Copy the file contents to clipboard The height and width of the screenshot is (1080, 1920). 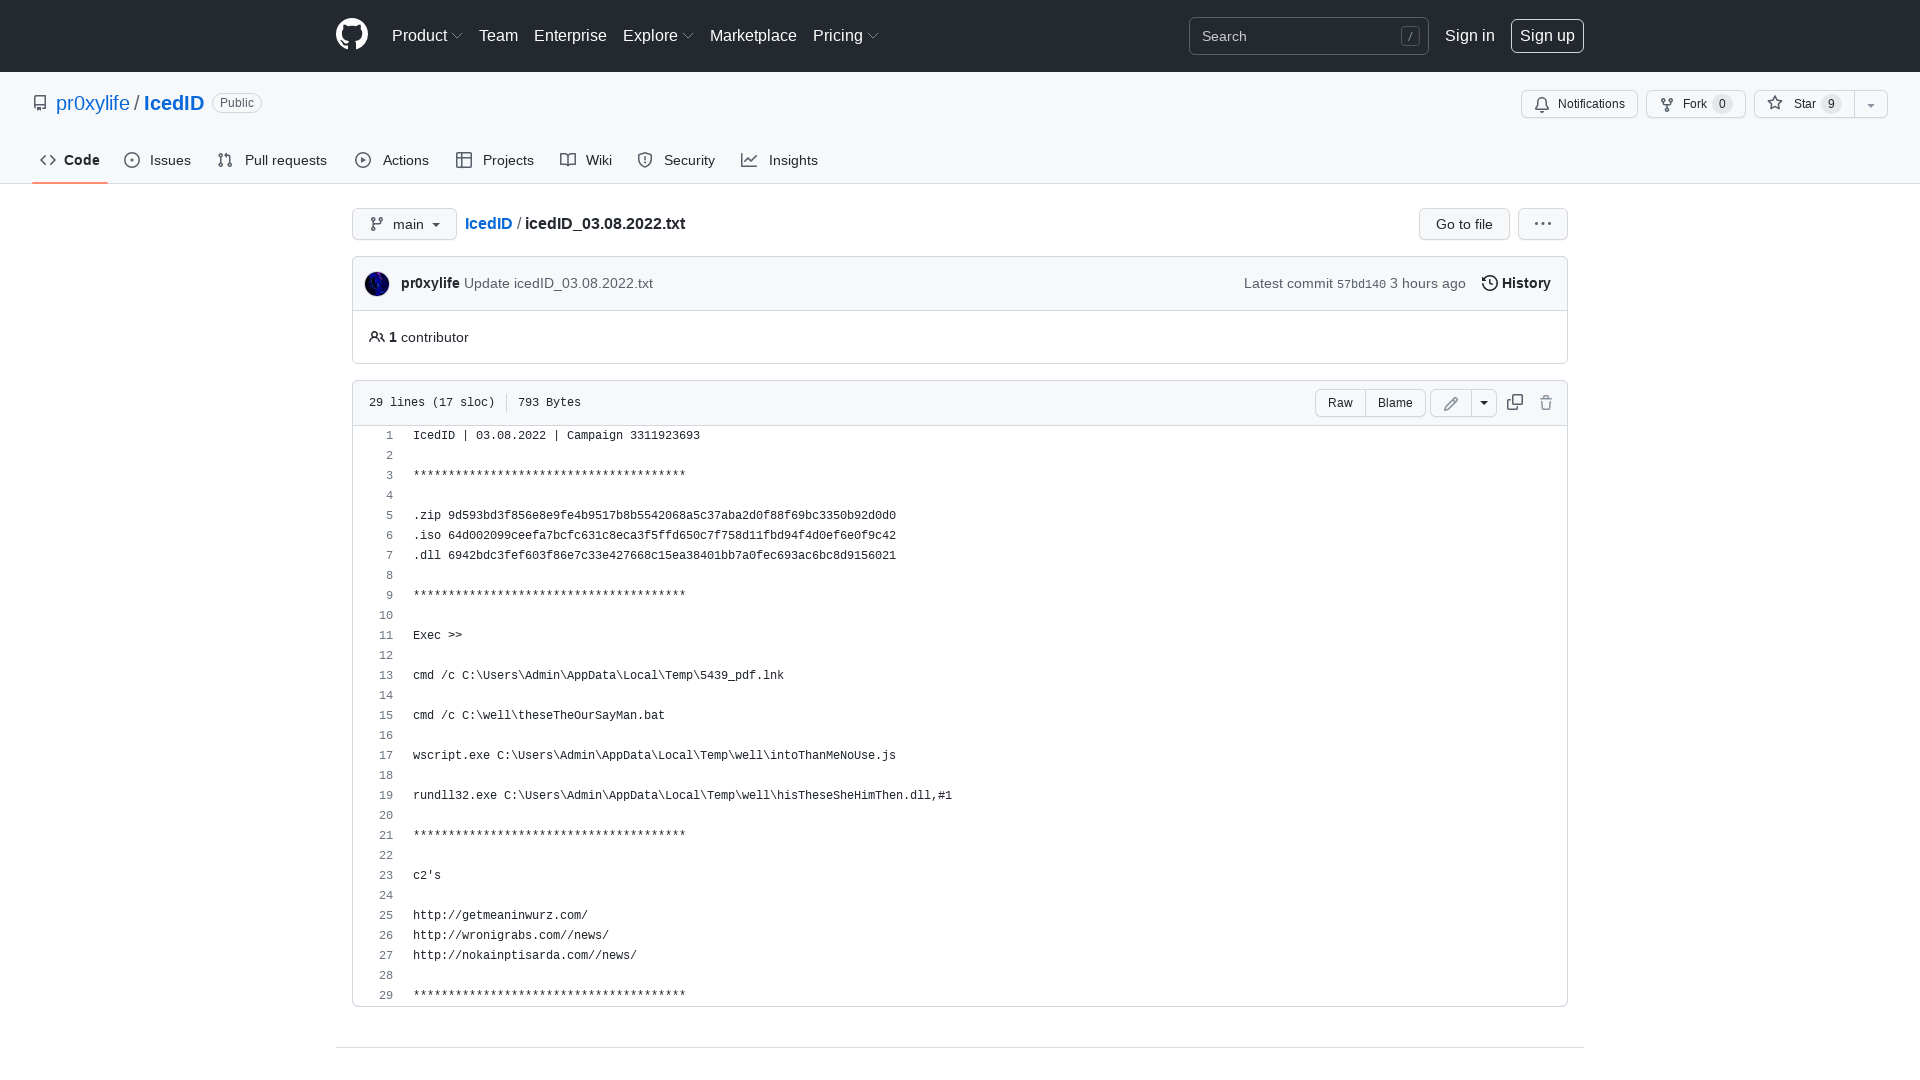tap(1514, 402)
